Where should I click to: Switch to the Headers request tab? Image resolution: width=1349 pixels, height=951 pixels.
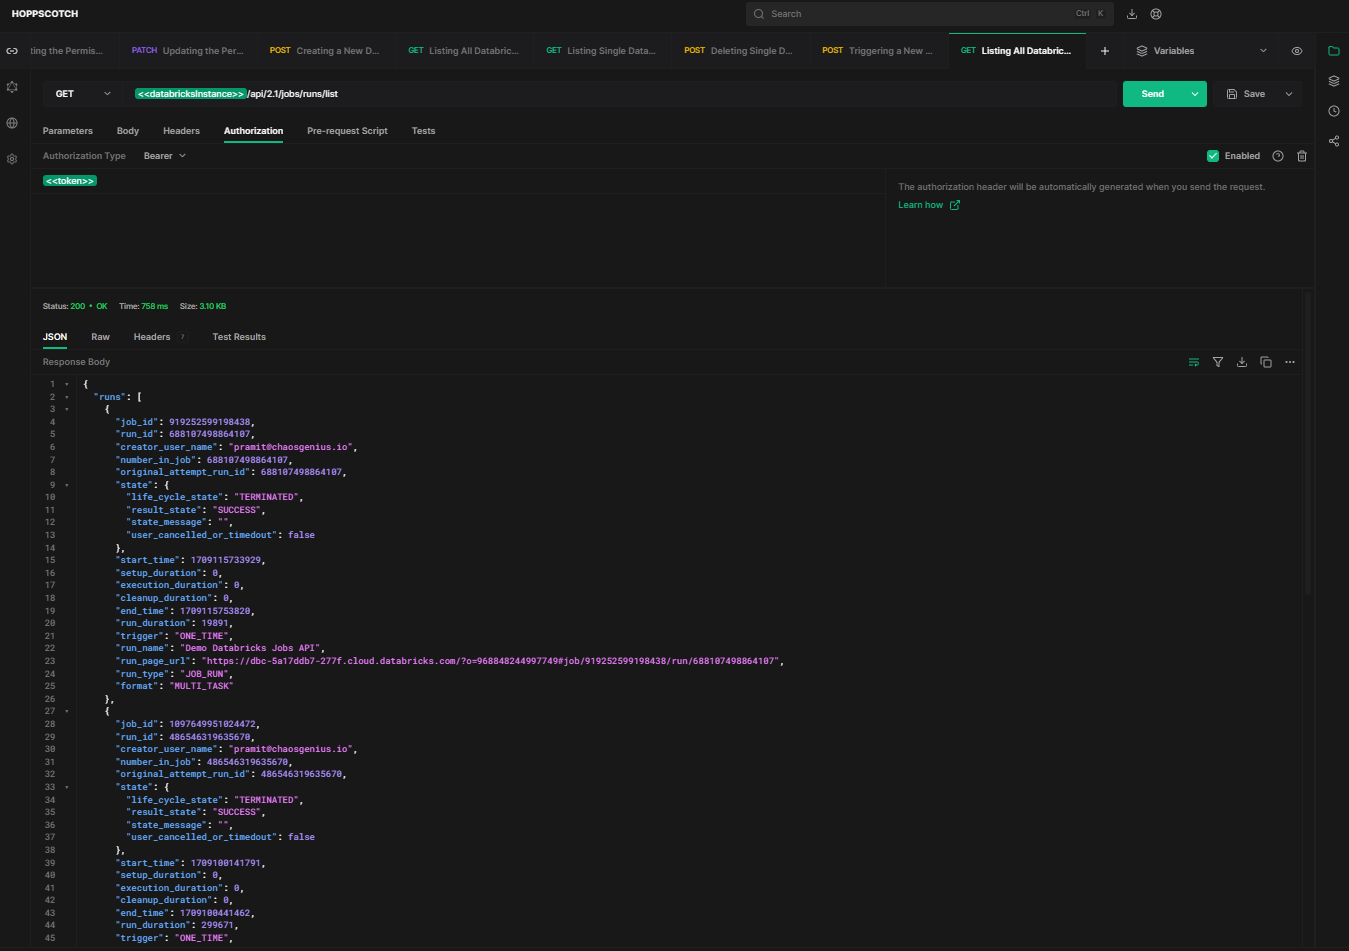[181, 131]
